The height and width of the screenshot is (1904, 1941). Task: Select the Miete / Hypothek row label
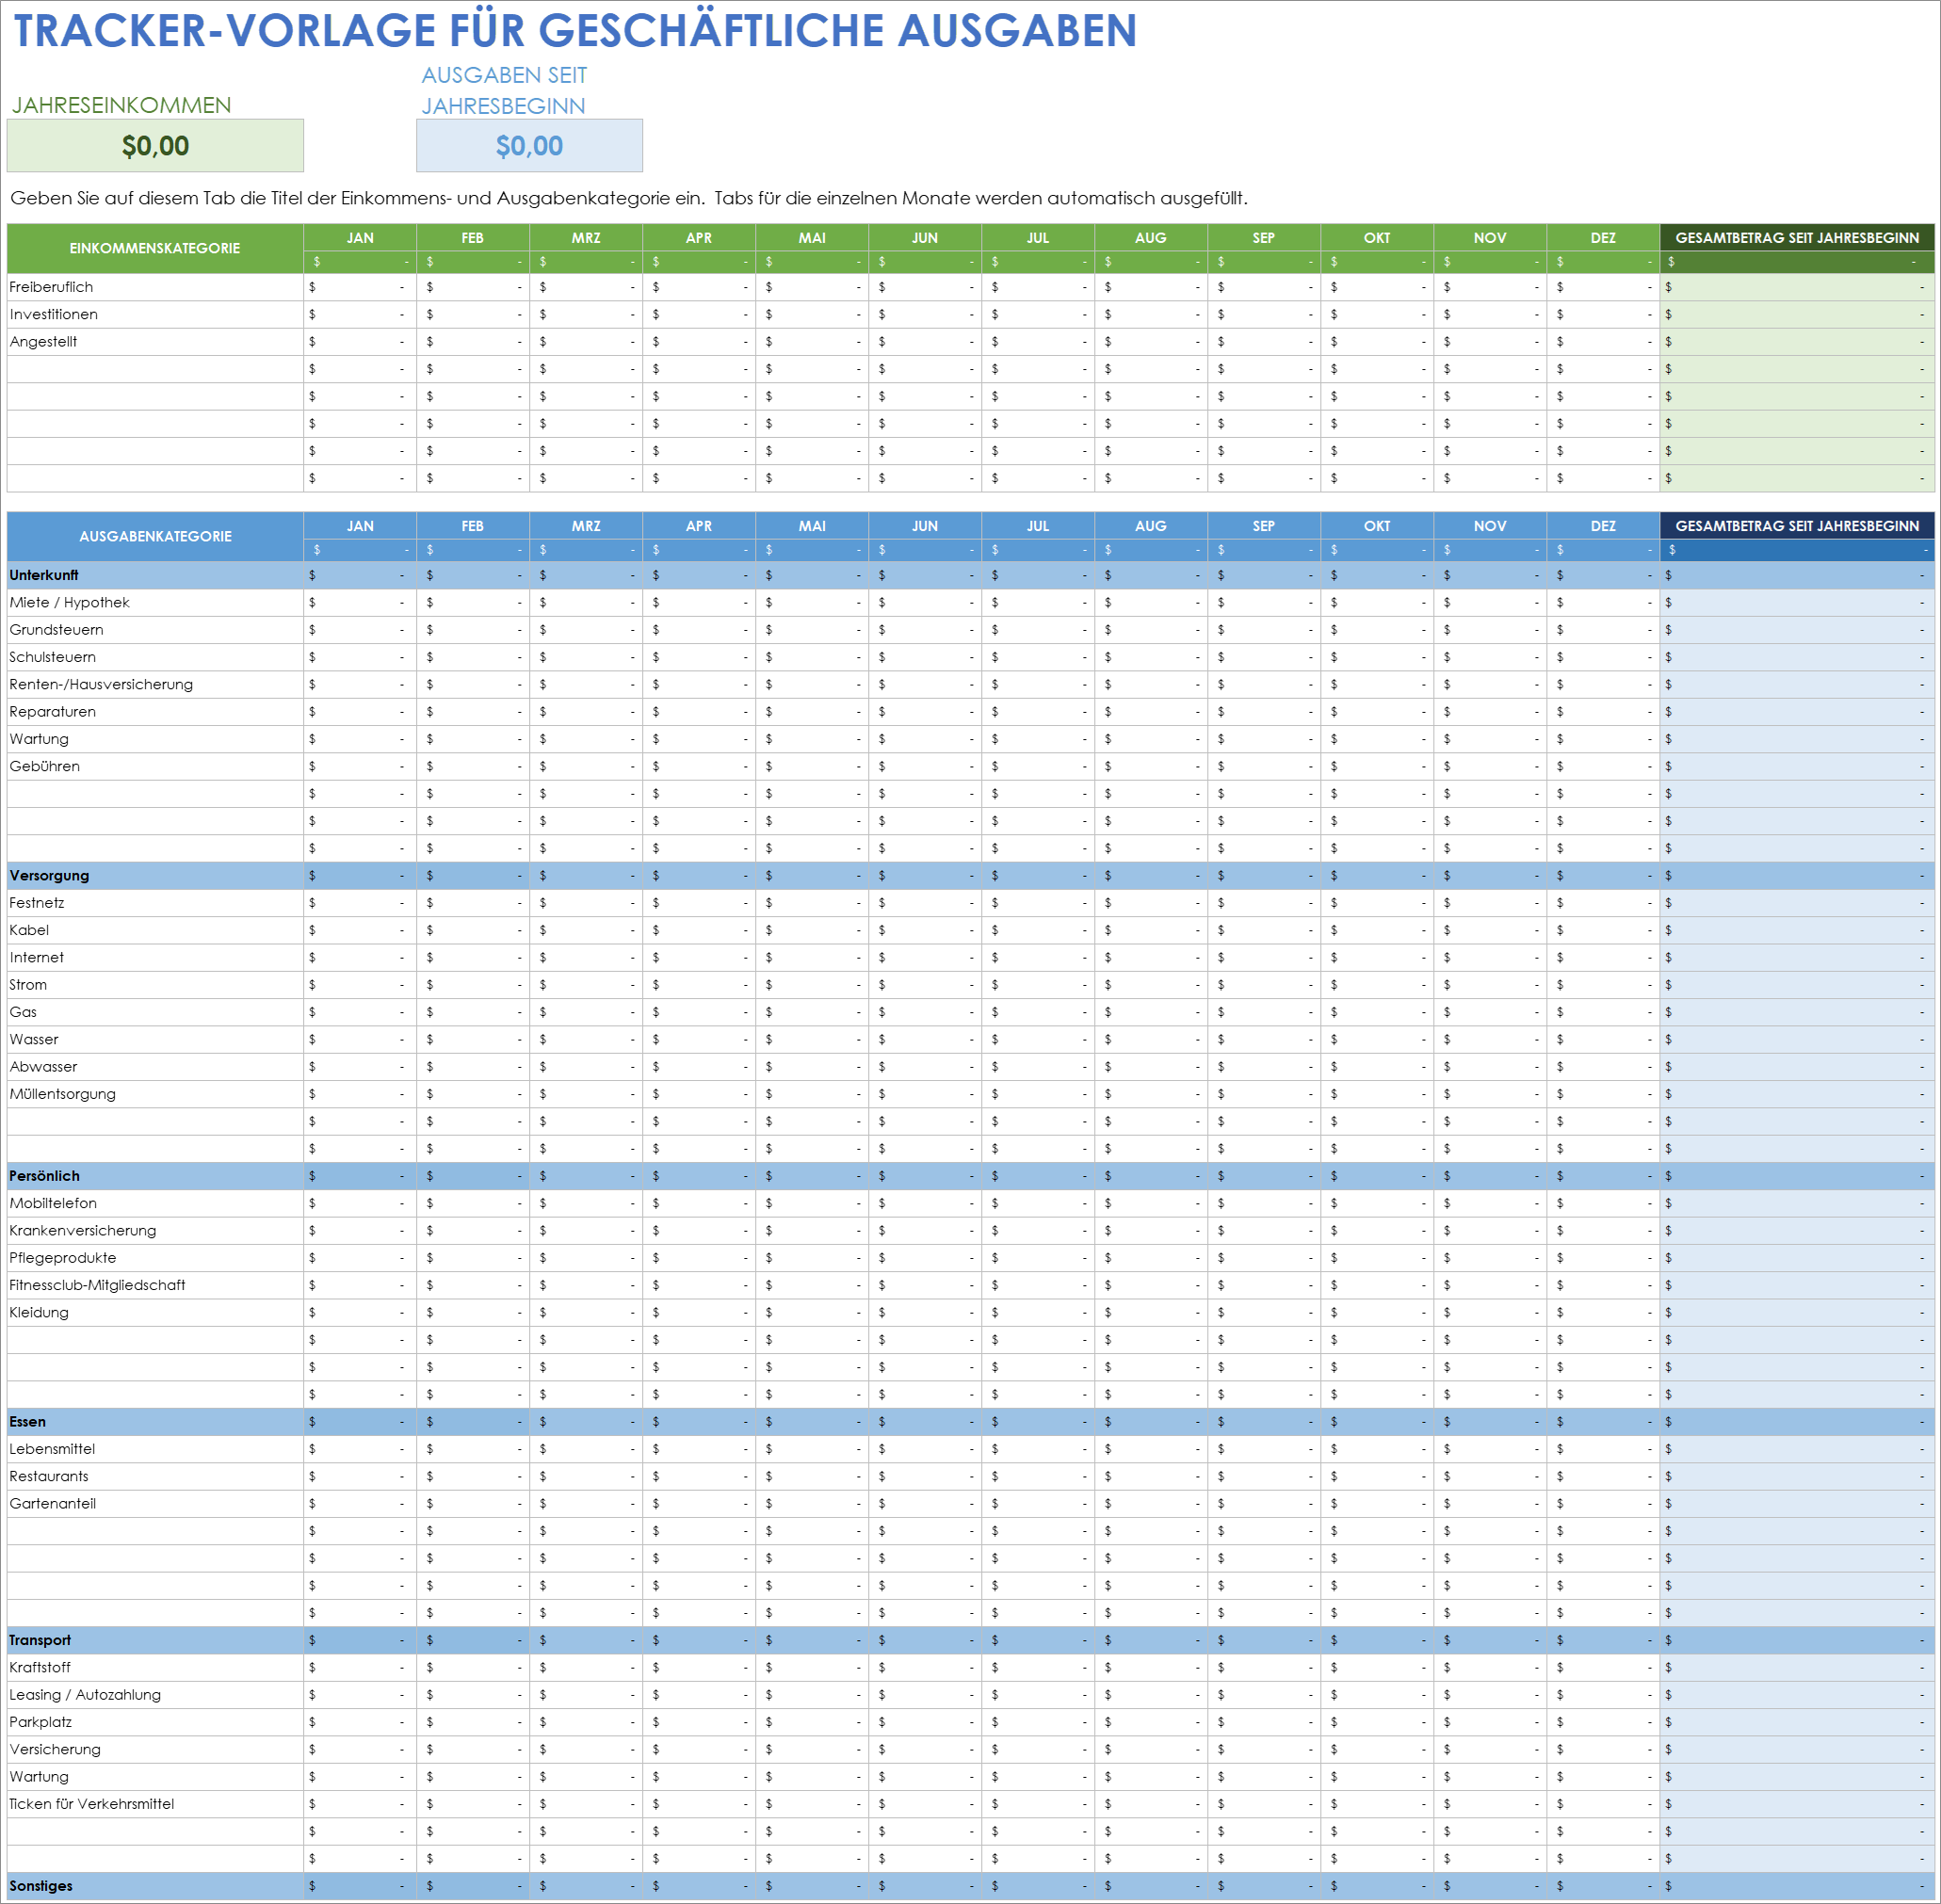pos(155,603)
